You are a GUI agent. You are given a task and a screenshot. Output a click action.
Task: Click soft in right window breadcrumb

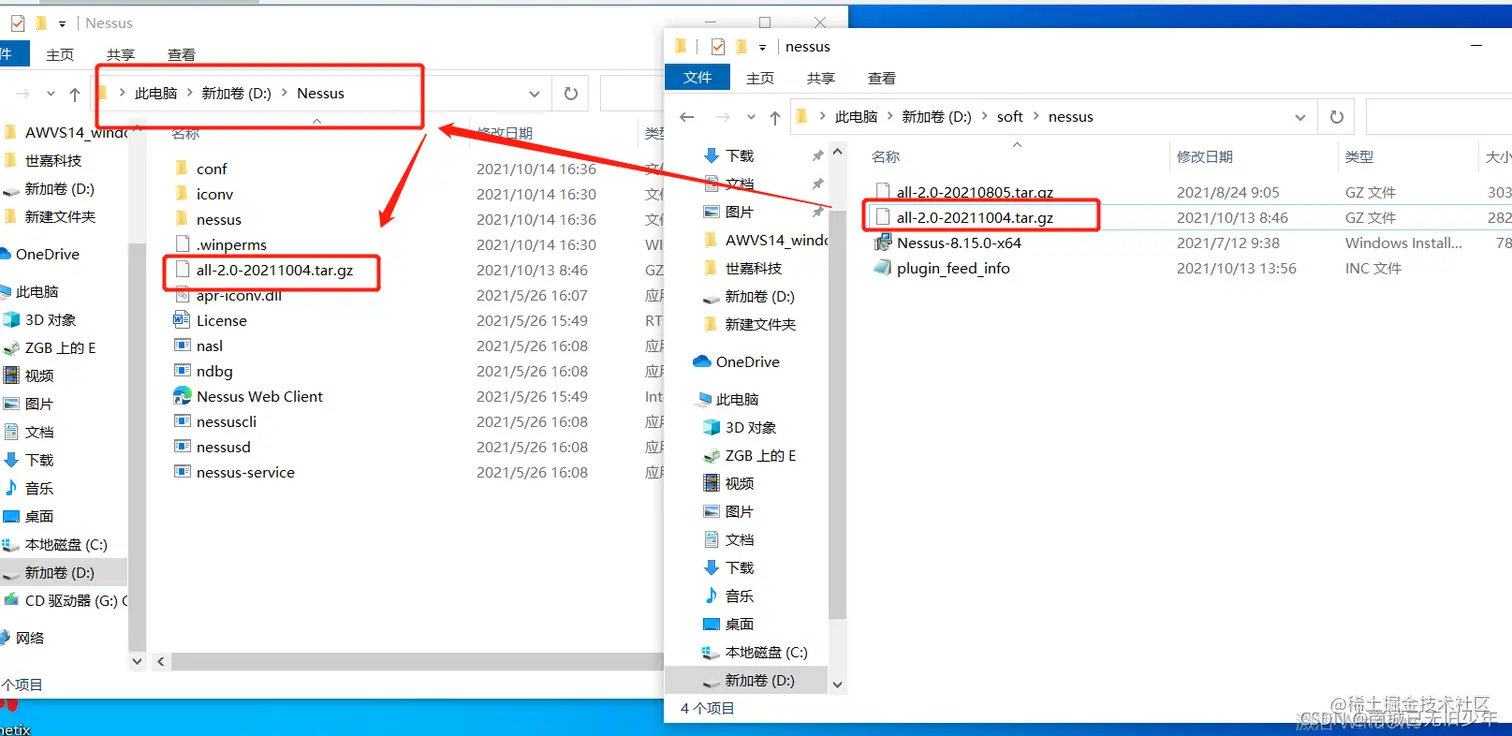[x=1010, y=117]
